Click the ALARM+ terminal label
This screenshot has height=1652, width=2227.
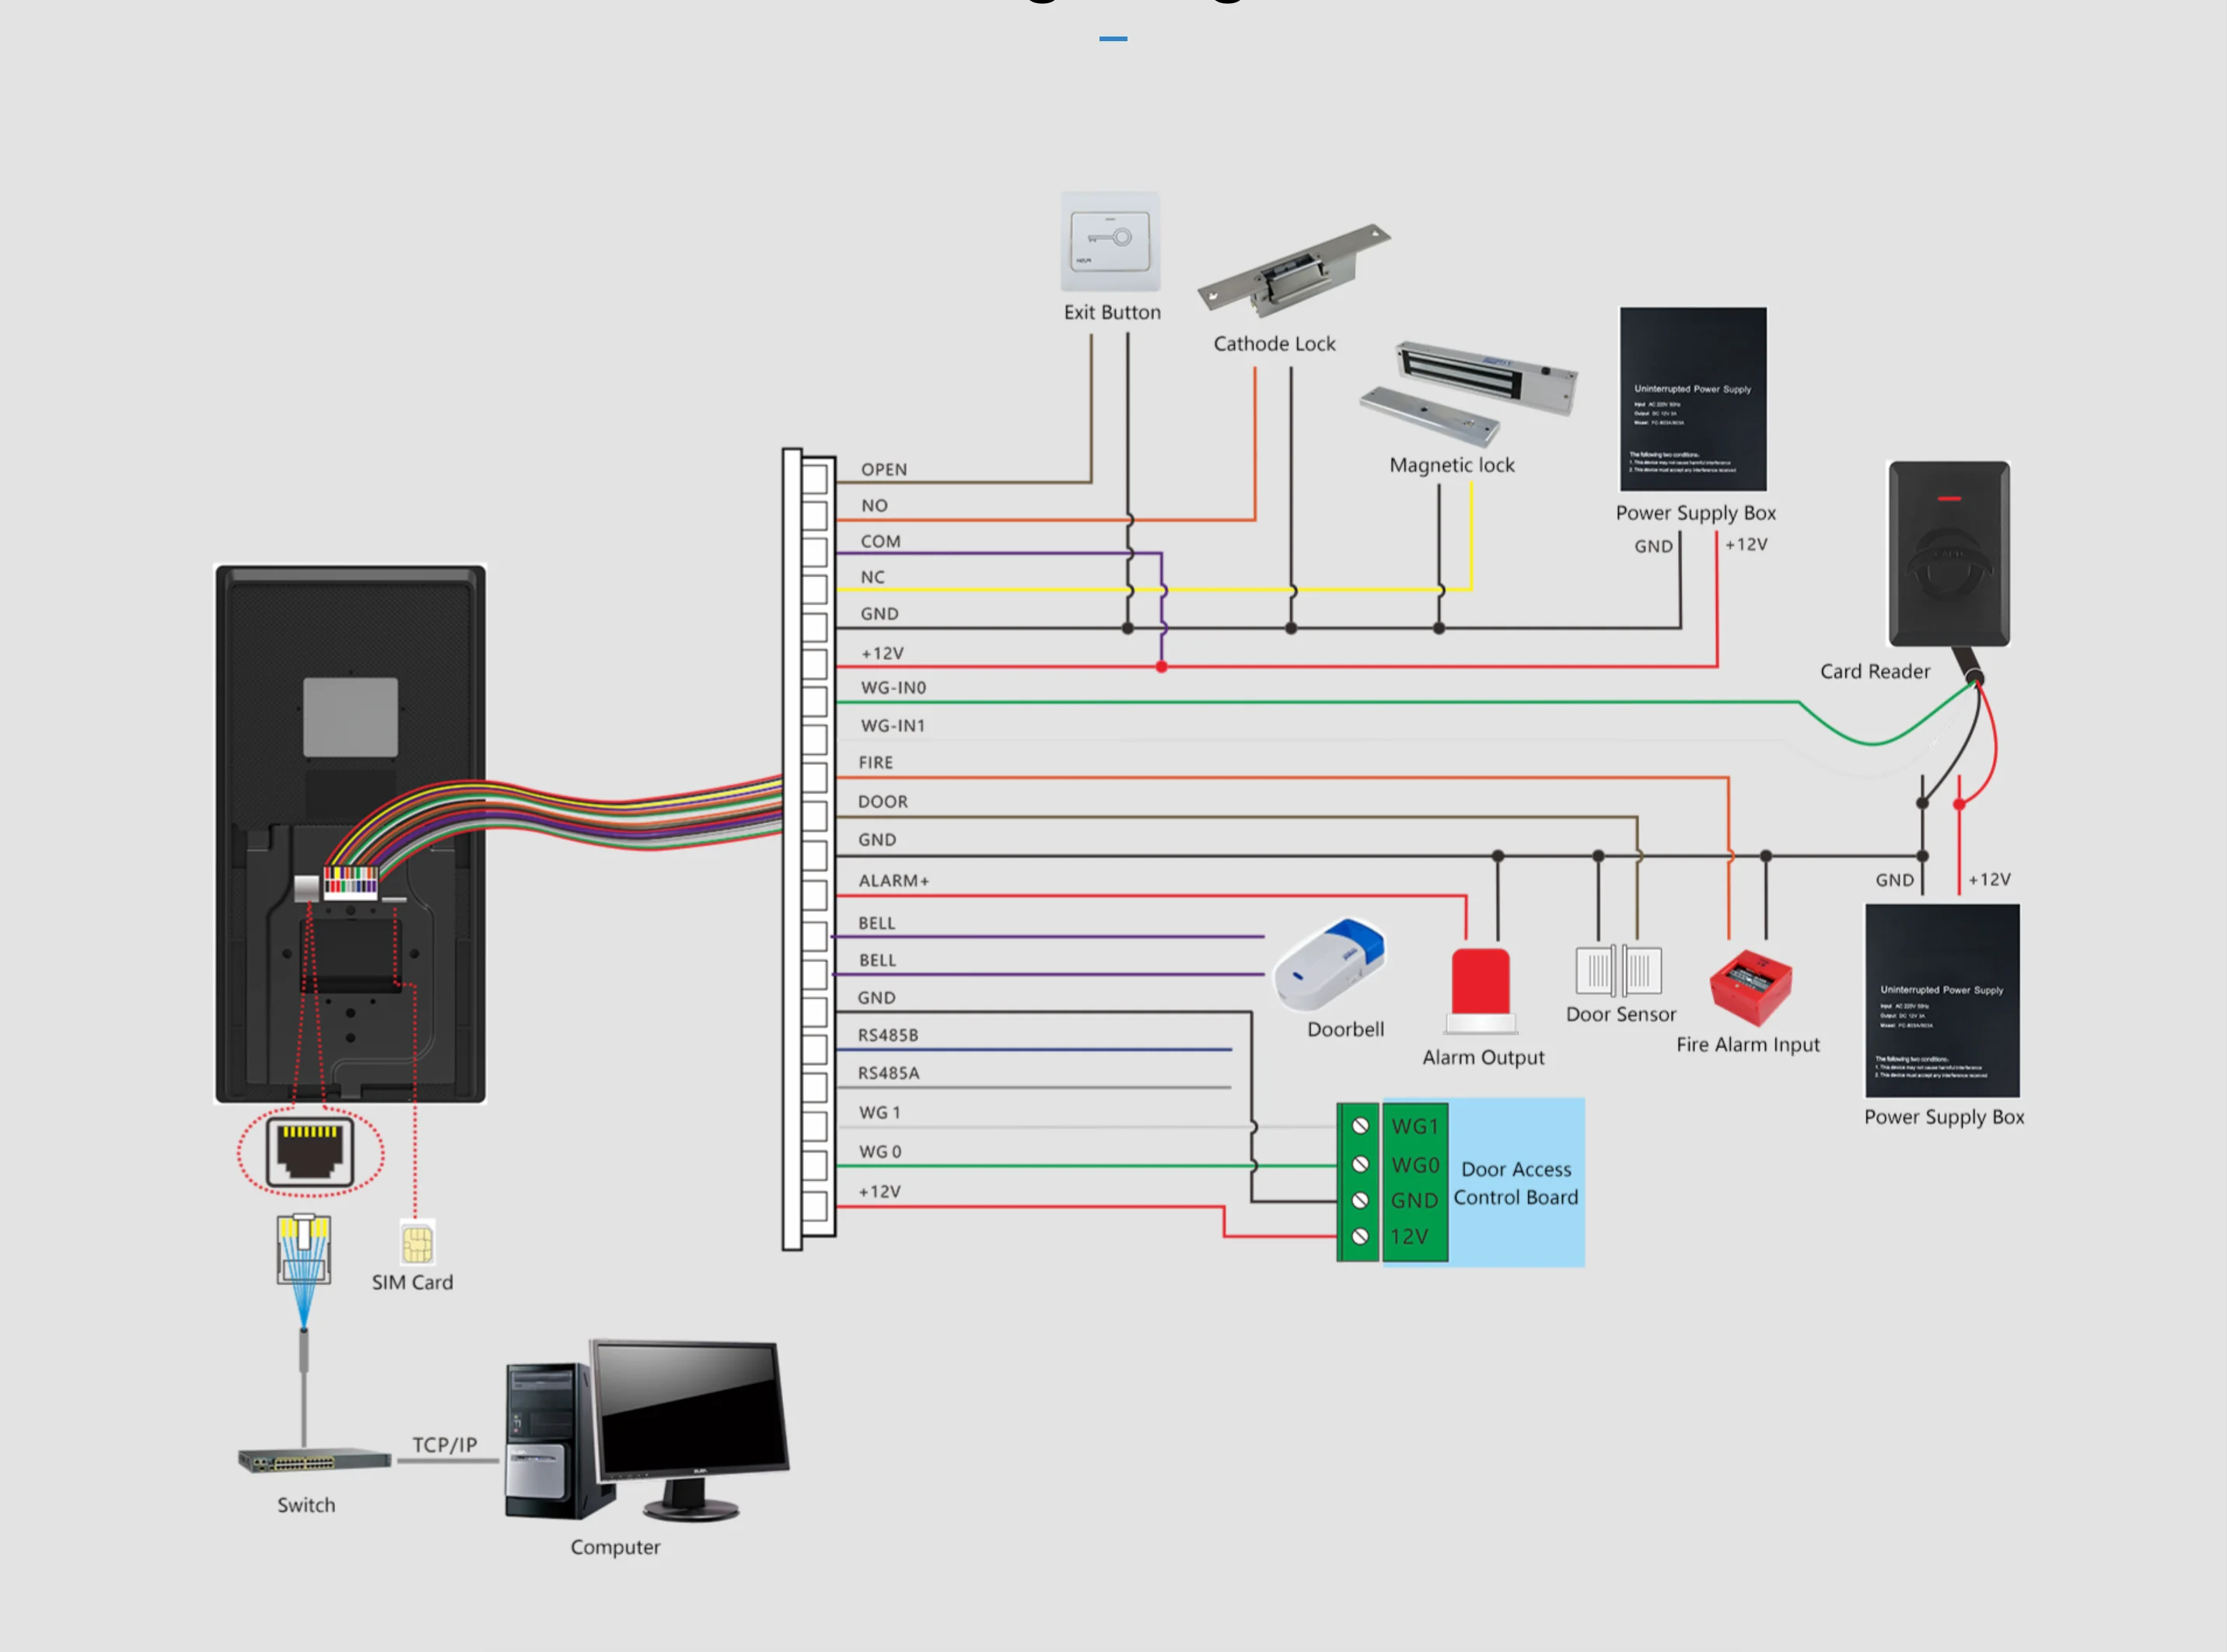(x=893, y=881)
